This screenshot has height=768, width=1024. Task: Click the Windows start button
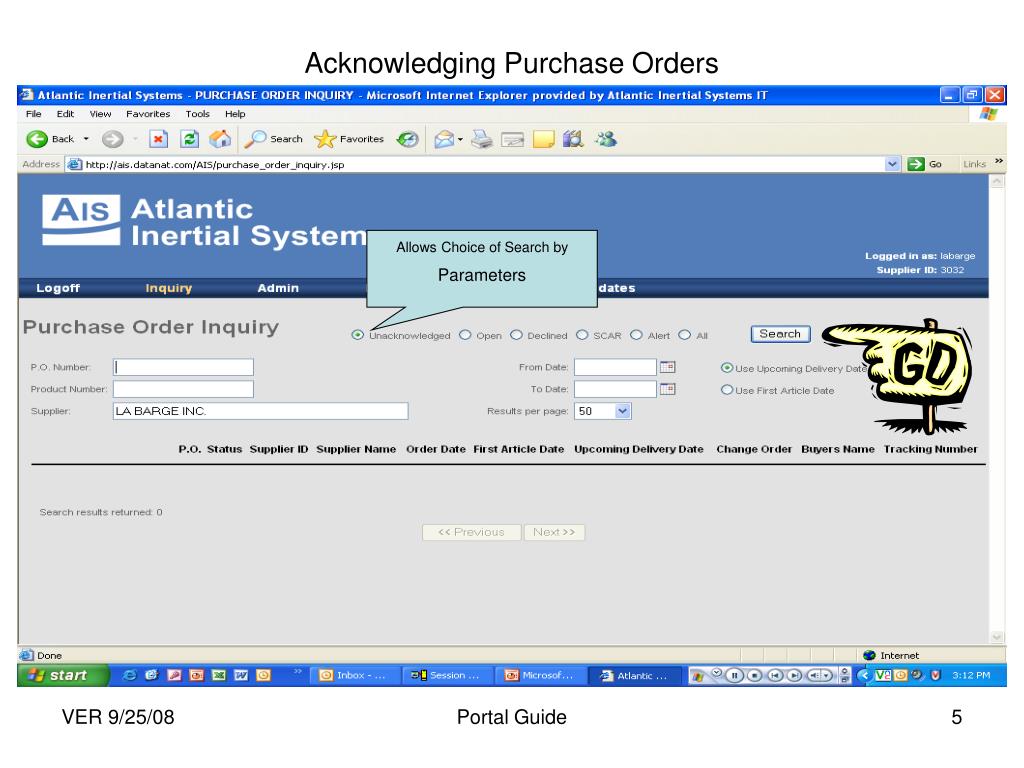coord(63,675)
